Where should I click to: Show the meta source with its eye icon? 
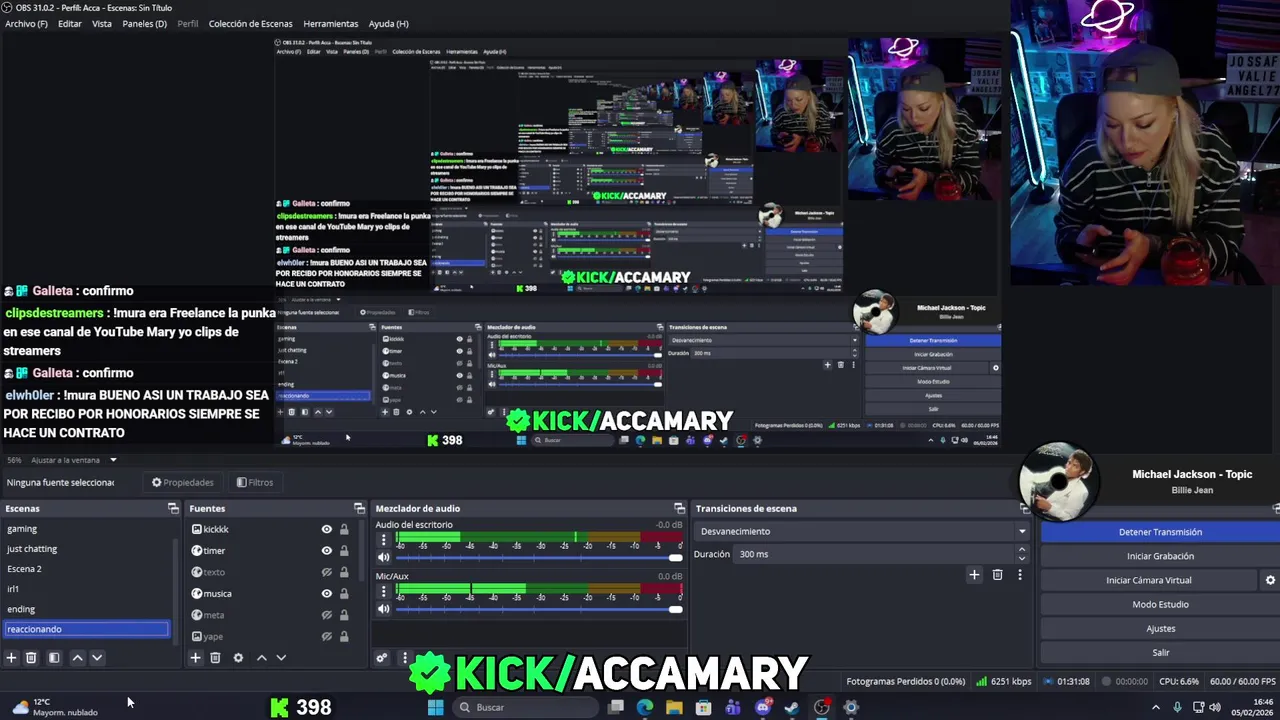coord(326,615)
